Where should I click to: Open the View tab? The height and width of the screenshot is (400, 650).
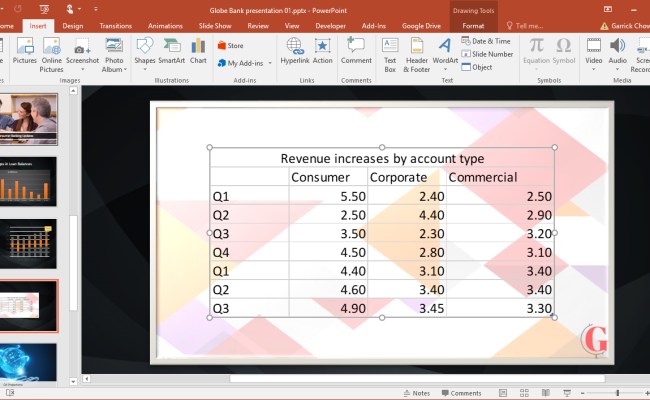pos(292,26)
